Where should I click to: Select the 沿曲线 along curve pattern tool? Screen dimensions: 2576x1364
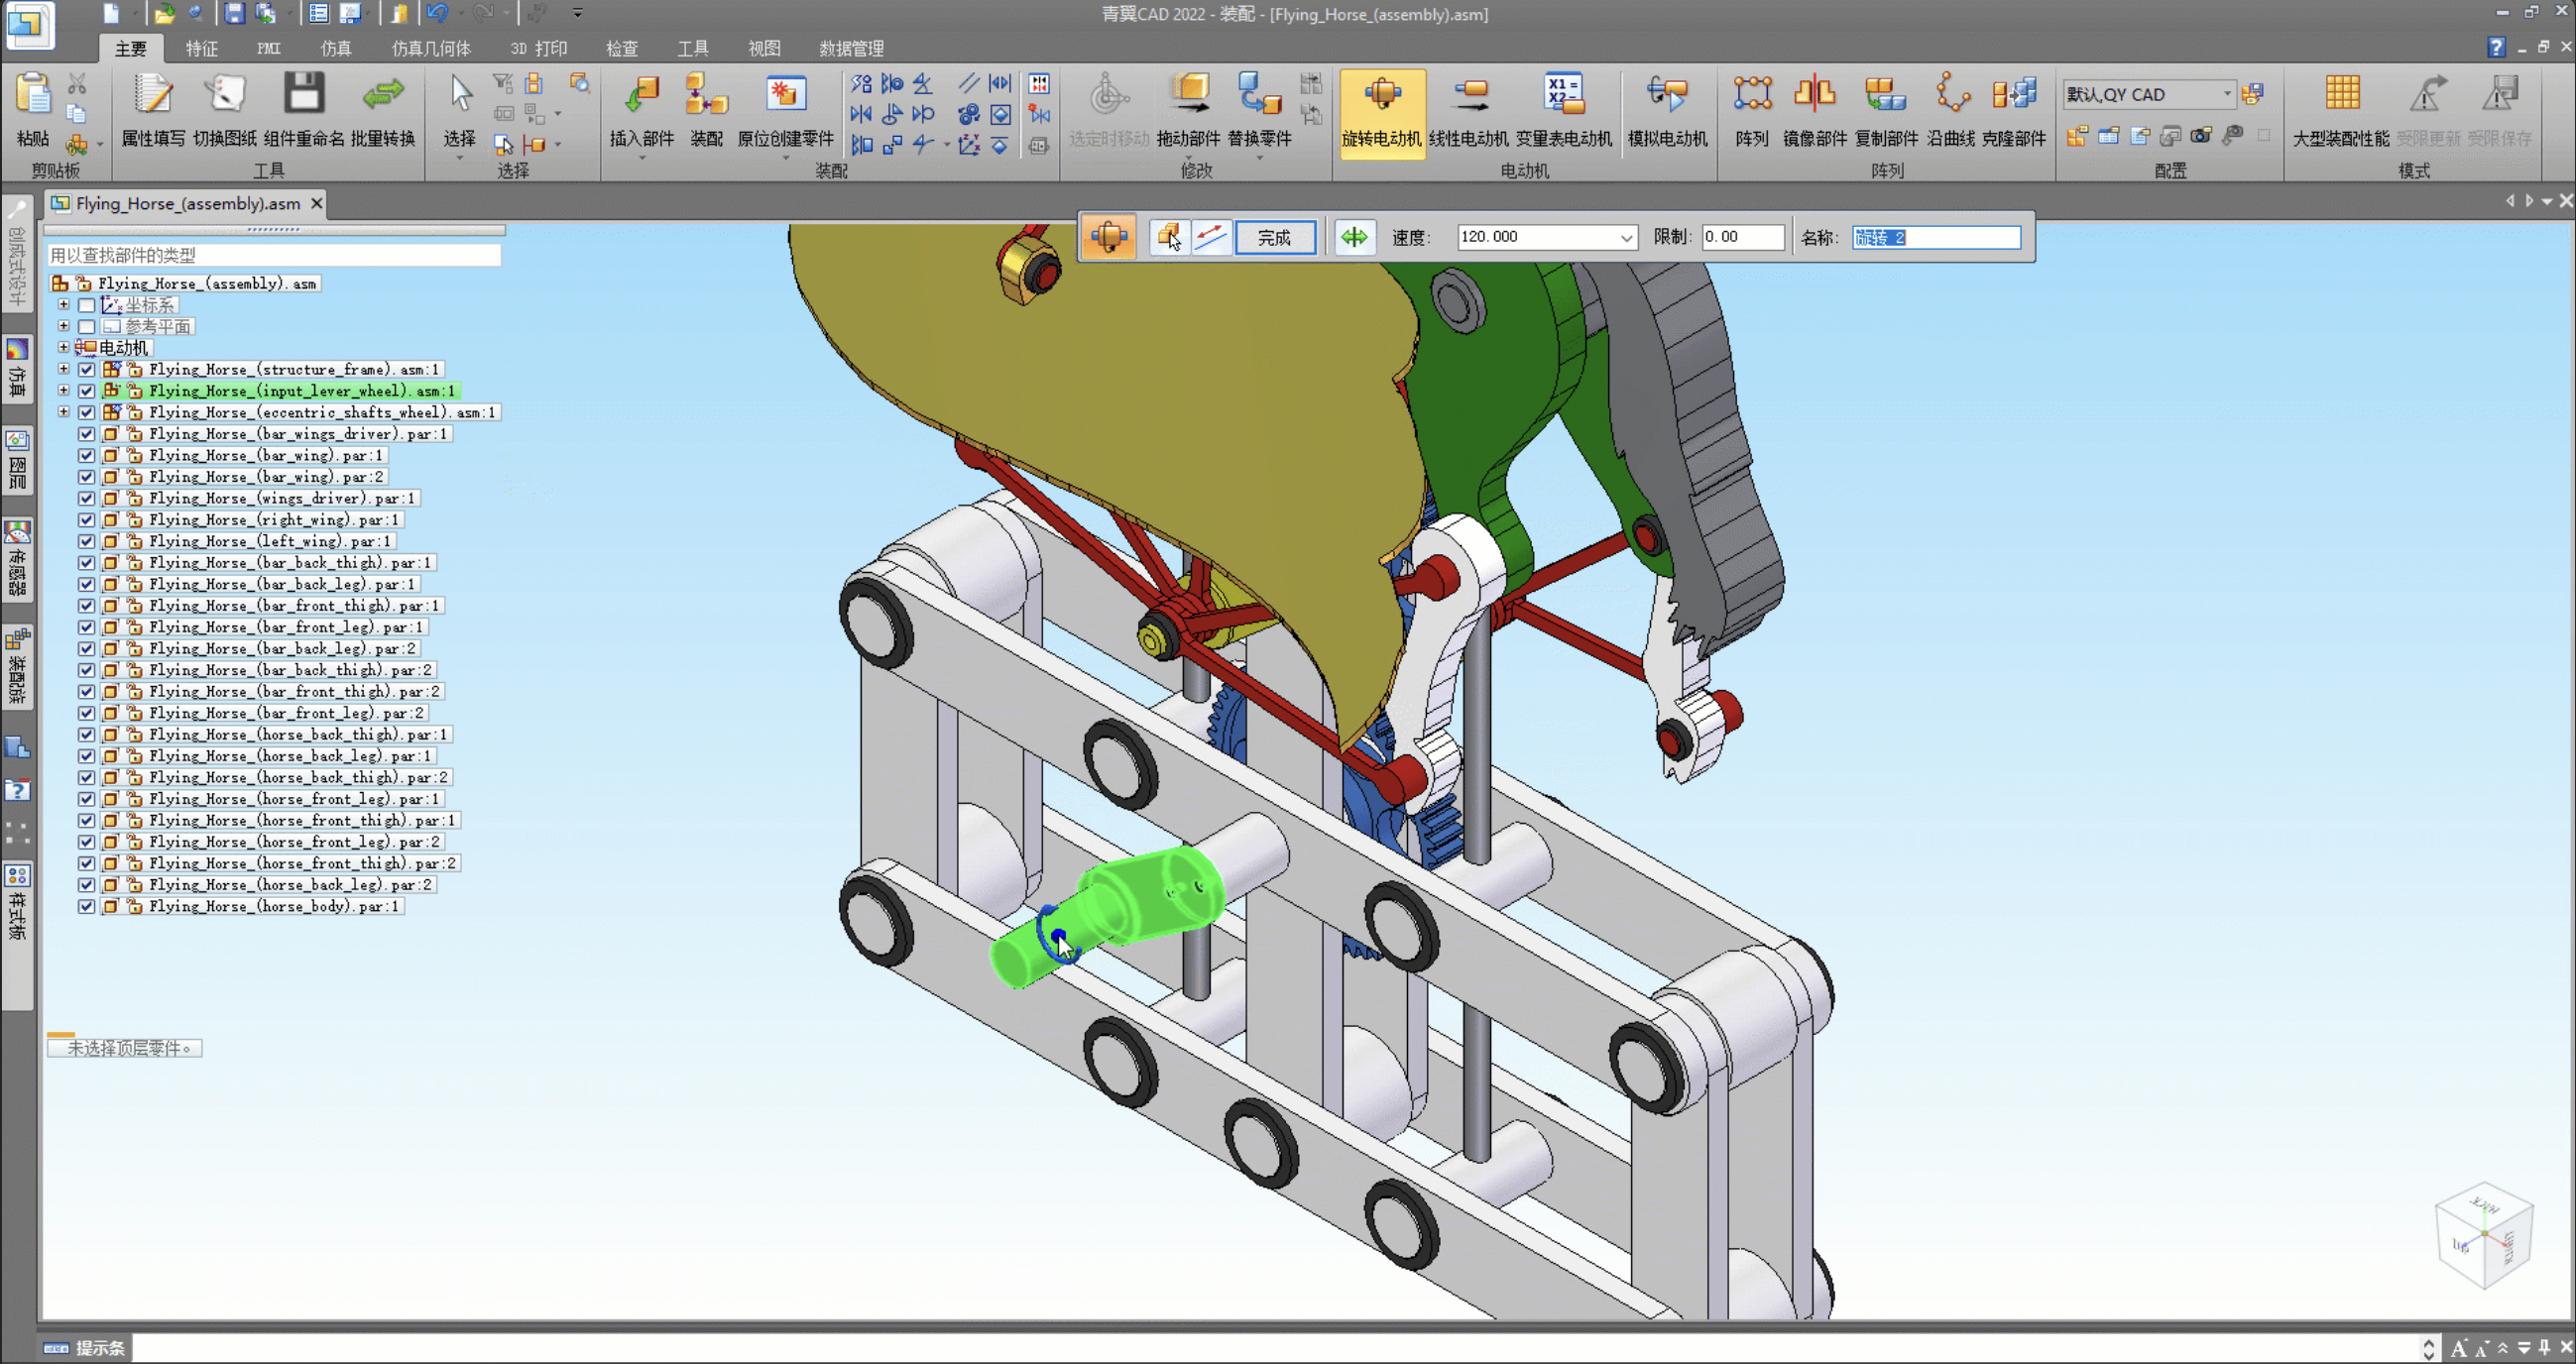(x=1950, y=110)
